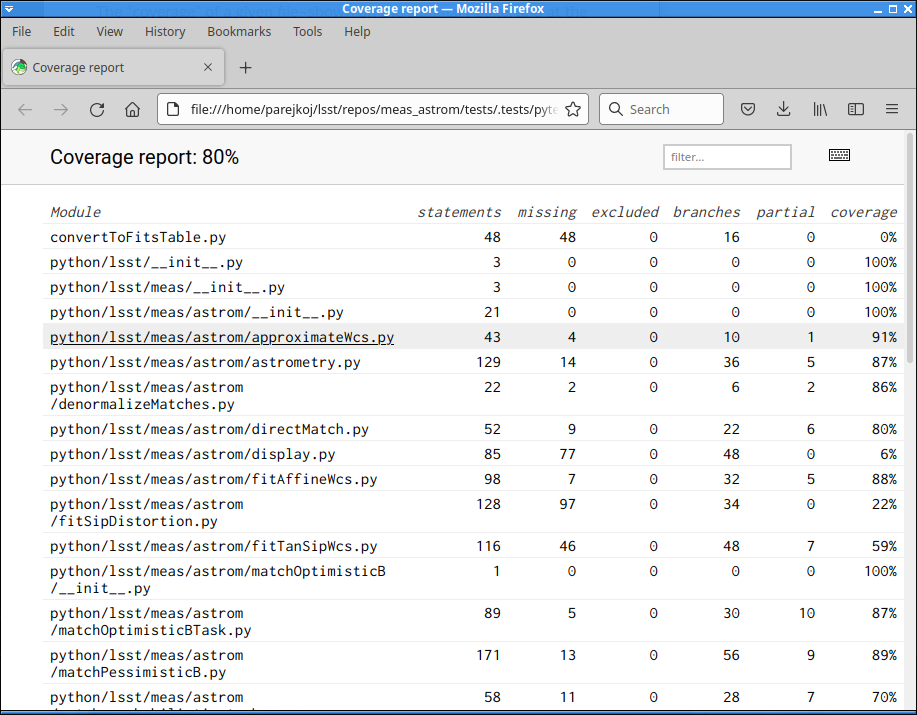Sort the table by missing column
The height and width of the screenshot is (715, 917).
tap(546, 212)
